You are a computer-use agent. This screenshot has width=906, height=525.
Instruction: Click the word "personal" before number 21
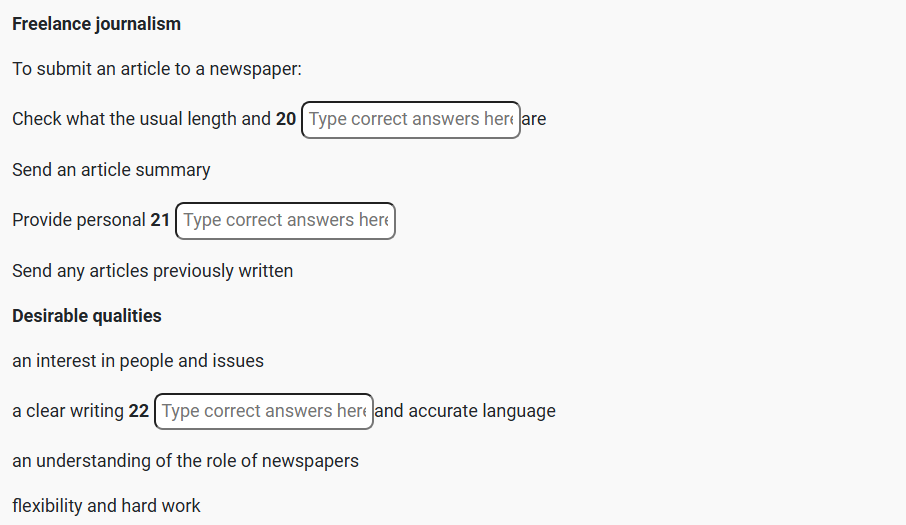pyautogui.click(x=112, y=220)
